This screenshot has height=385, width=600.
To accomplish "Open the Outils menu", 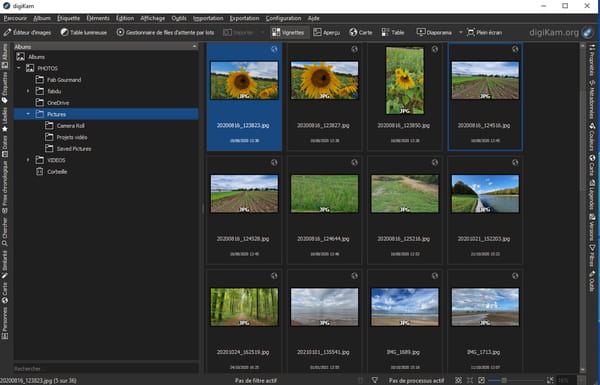I will (x=179, y=18).
